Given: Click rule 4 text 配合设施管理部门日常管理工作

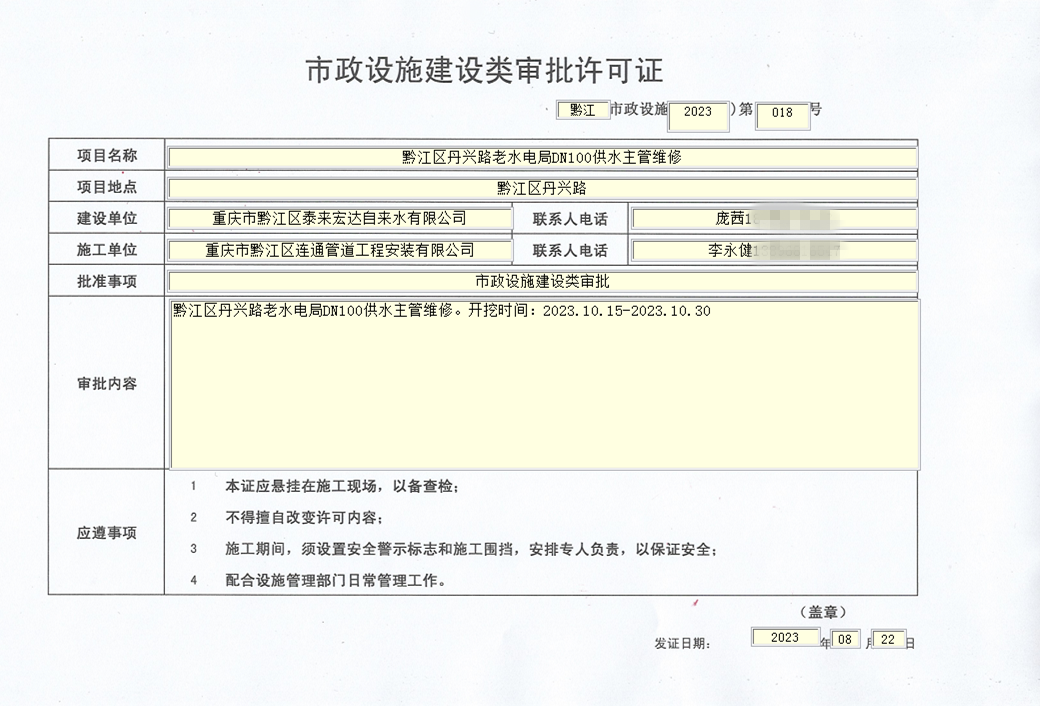Looking at the screenshot, I should [336, 581].
